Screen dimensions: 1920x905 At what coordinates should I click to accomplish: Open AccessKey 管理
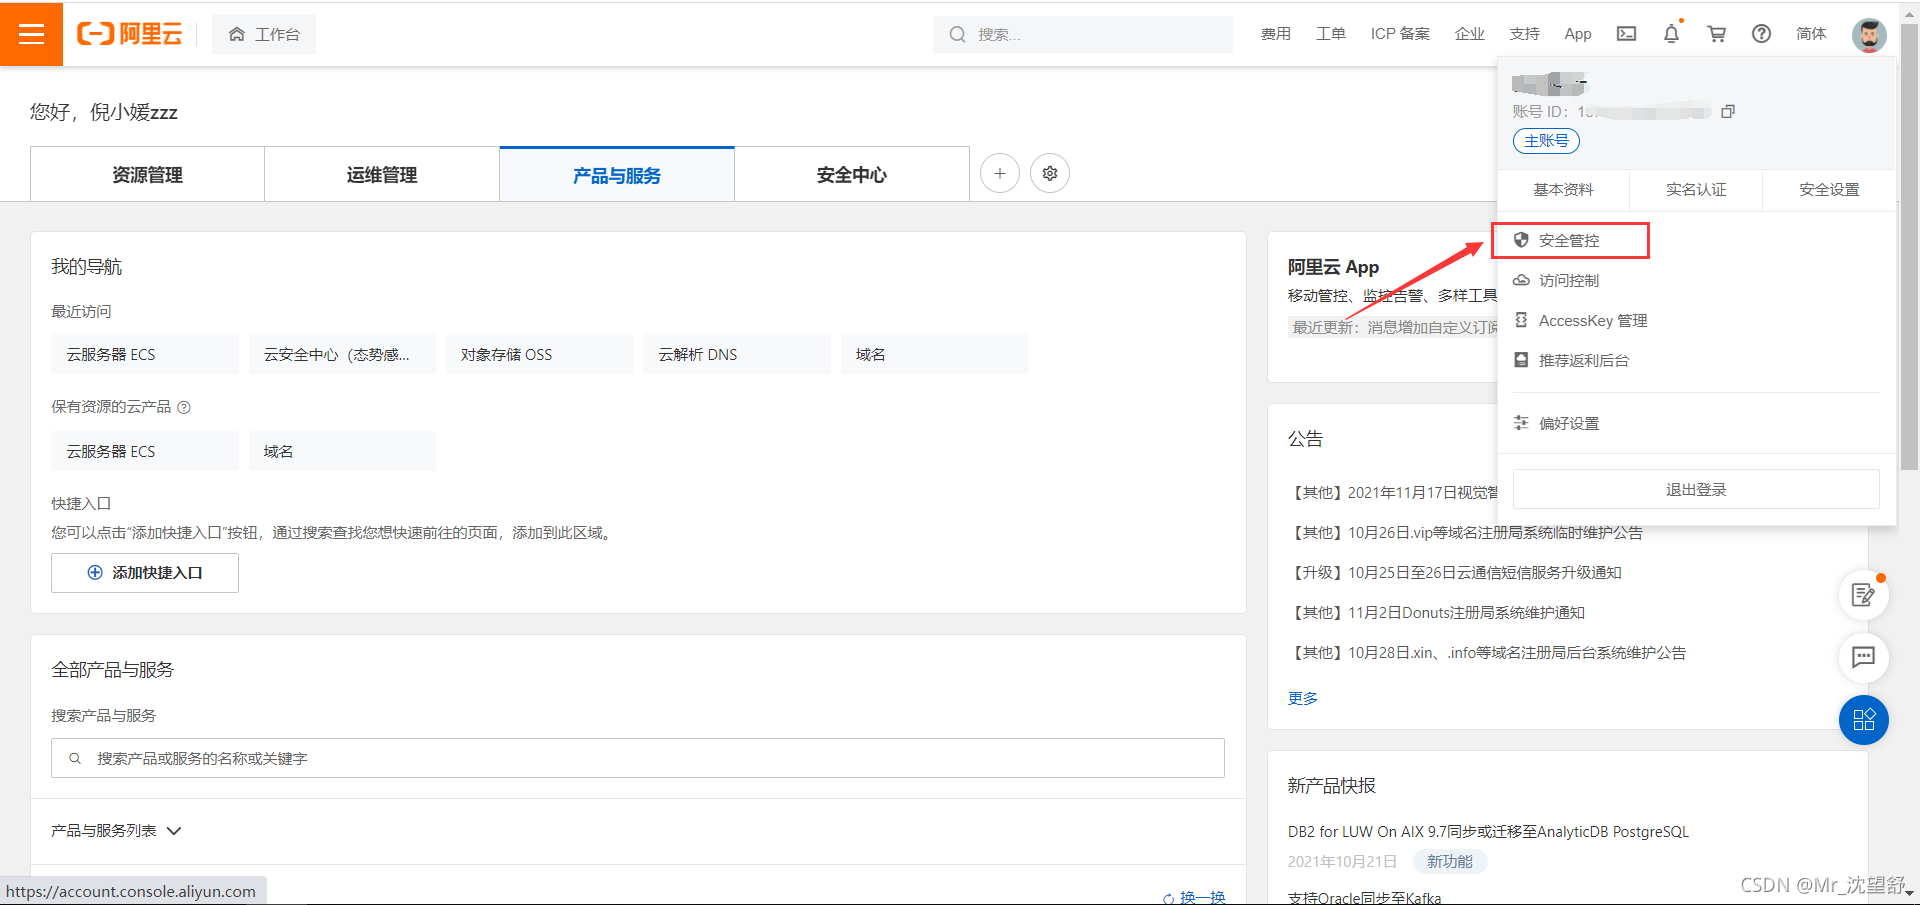1593,321
